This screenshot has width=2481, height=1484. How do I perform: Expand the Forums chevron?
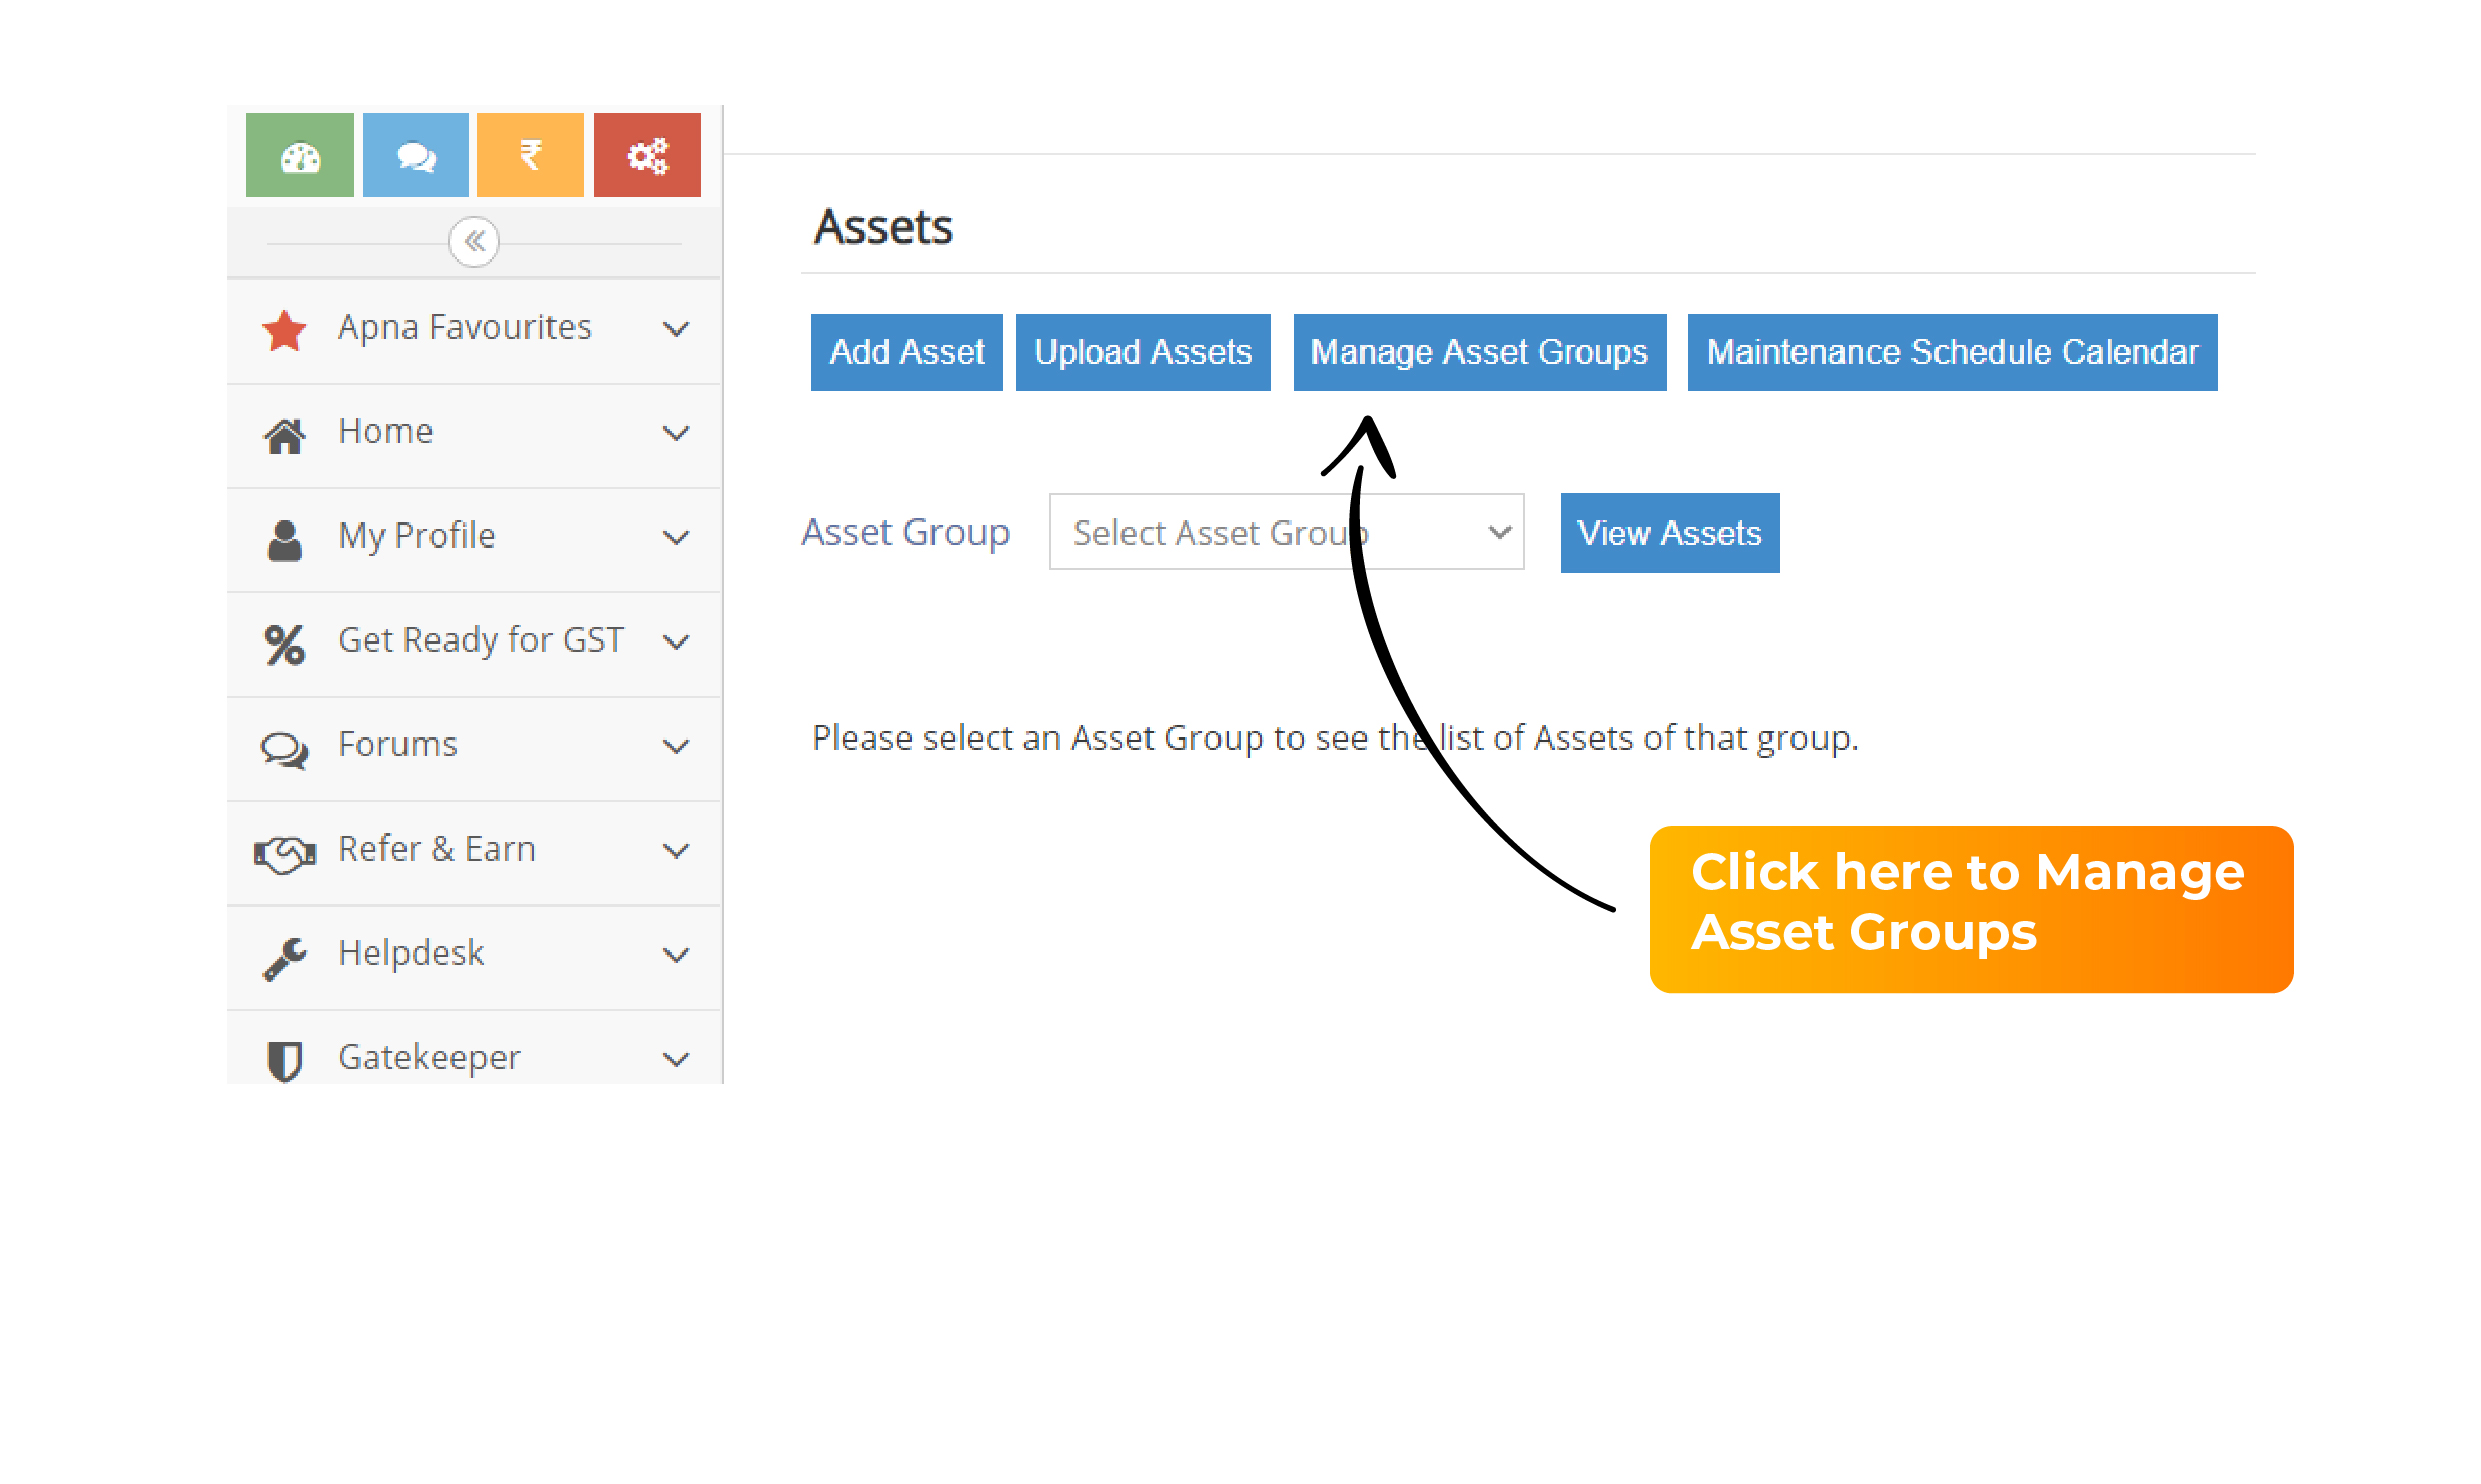coord(677,746)
